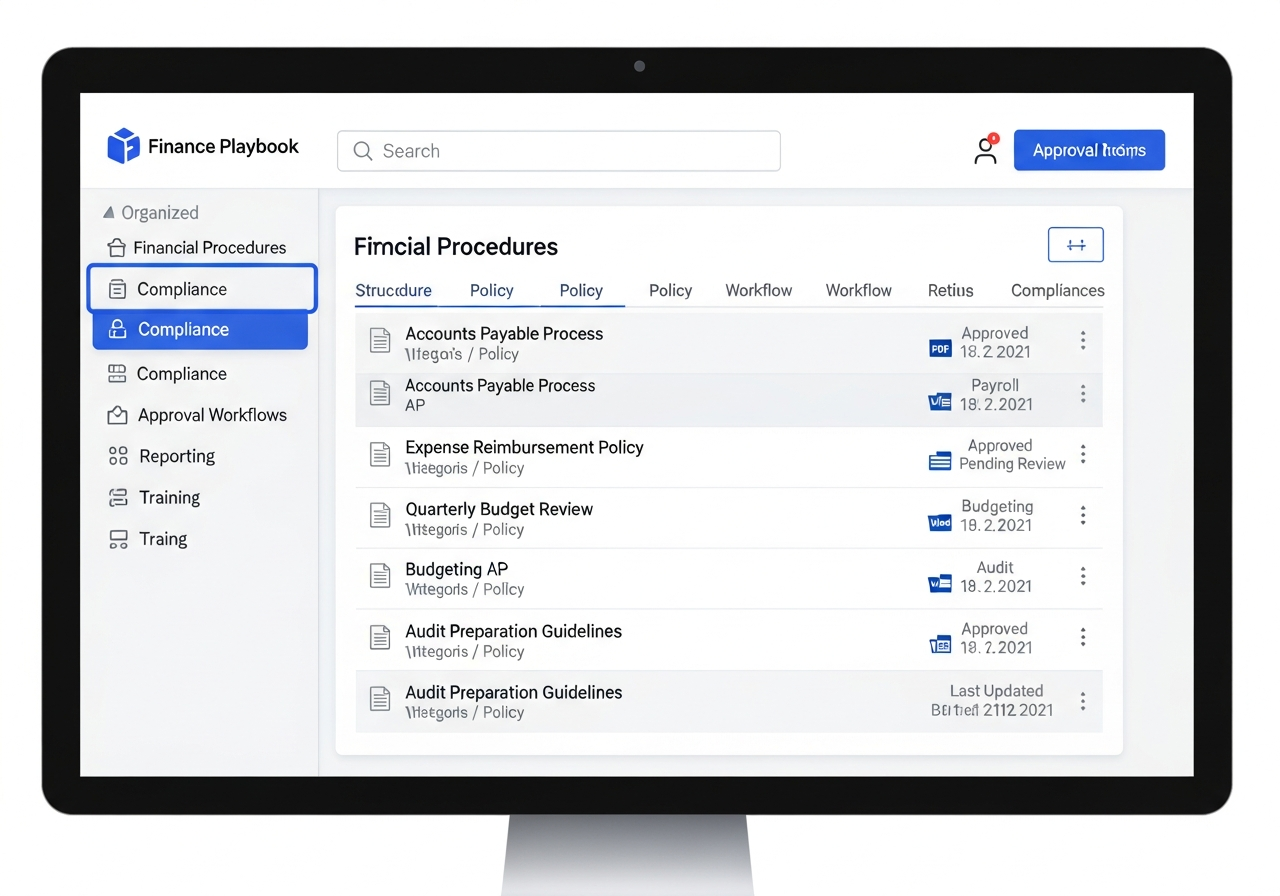The image size is (1280, 896).
Task: Select Financial Procedures in the sidebar
Action: [208, 247]
